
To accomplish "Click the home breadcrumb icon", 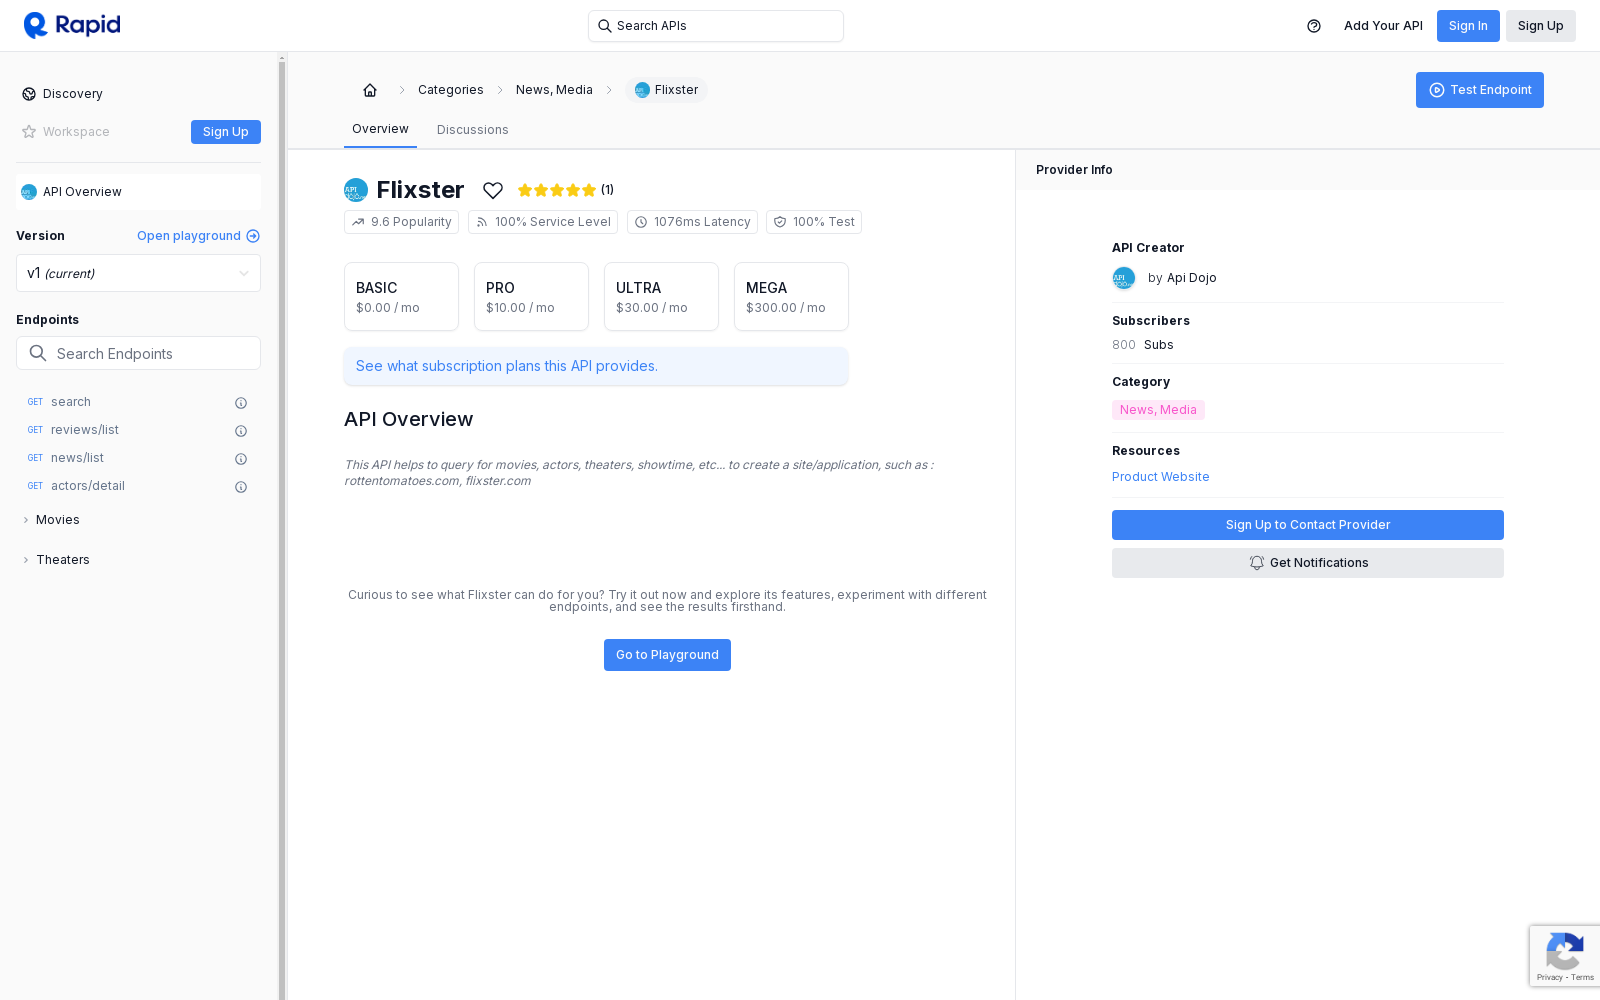I will coord(370,90).
